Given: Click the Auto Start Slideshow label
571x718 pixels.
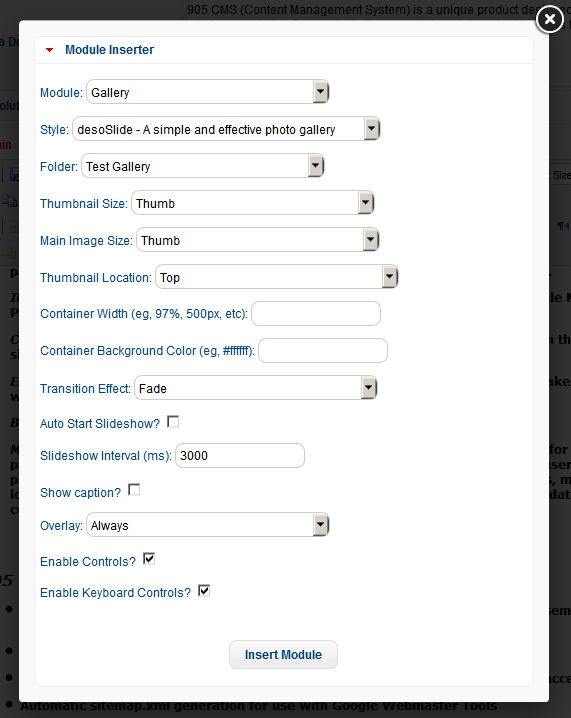Looking at the screenshot, I should coord(100,424).
